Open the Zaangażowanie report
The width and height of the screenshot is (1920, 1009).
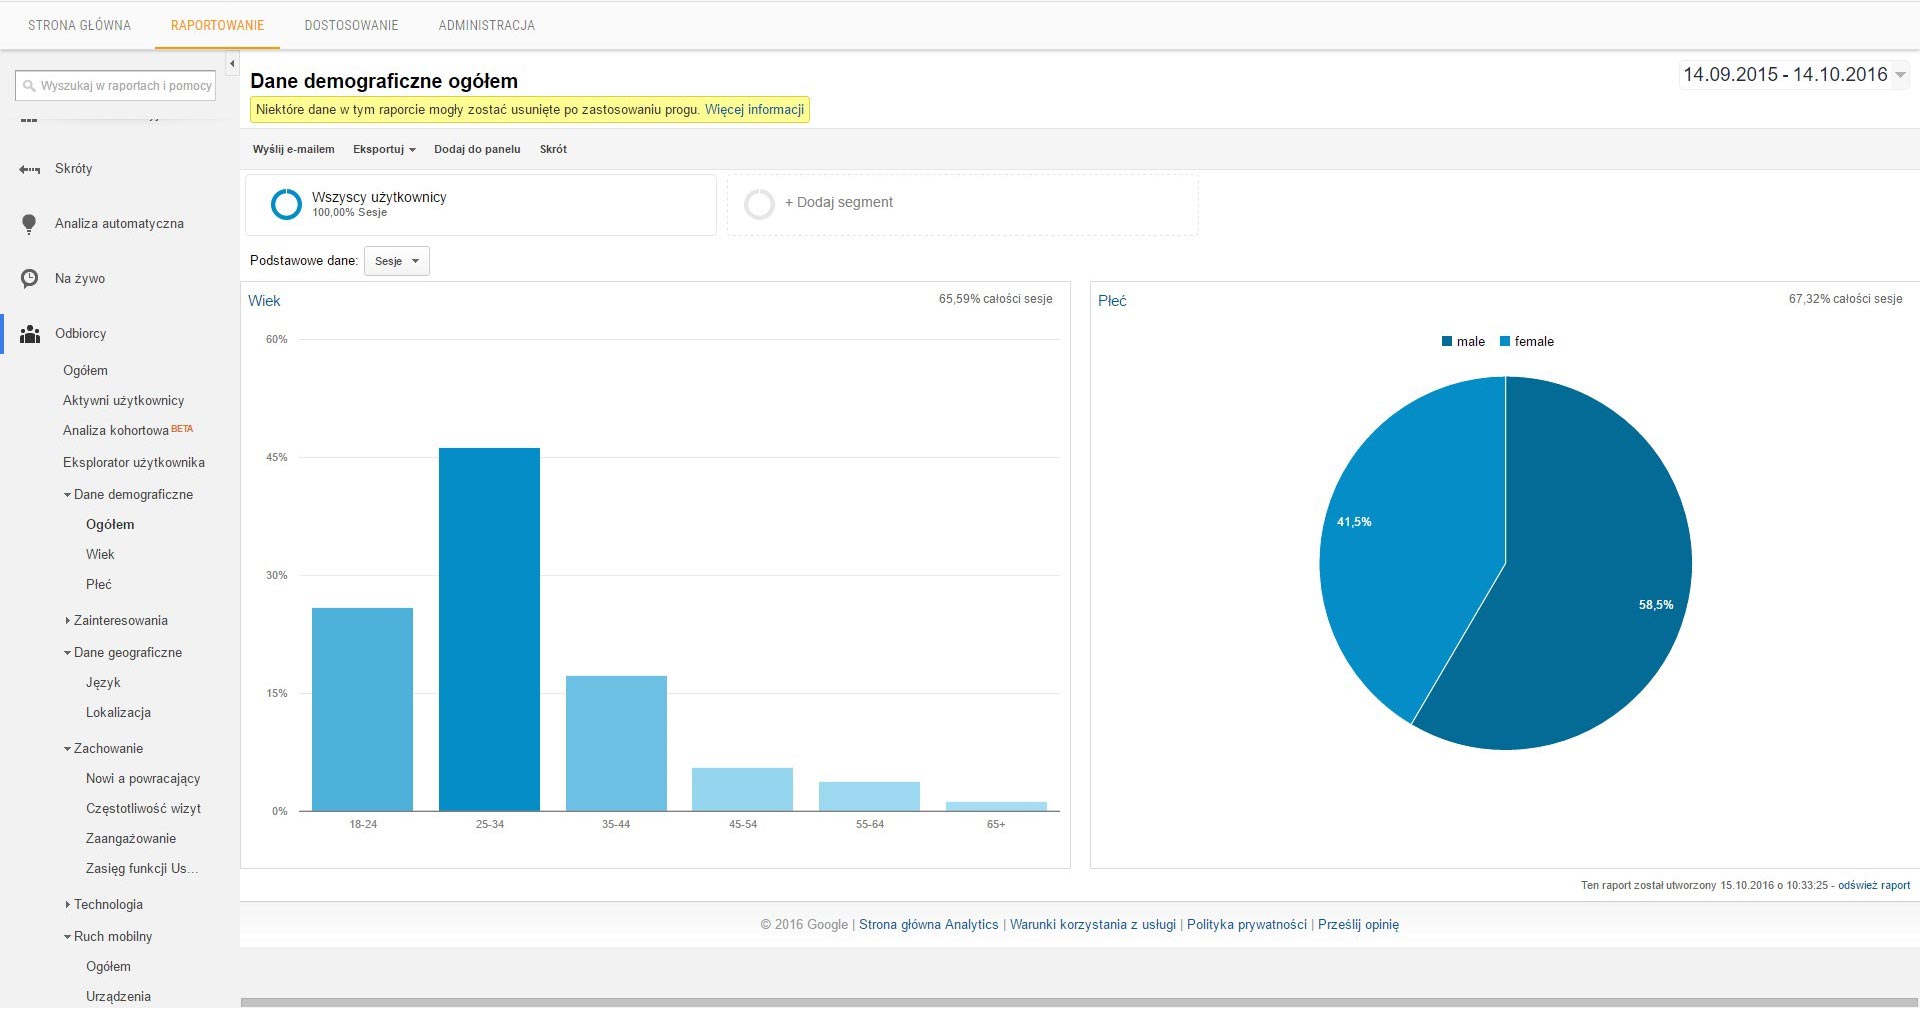point(131,839)
